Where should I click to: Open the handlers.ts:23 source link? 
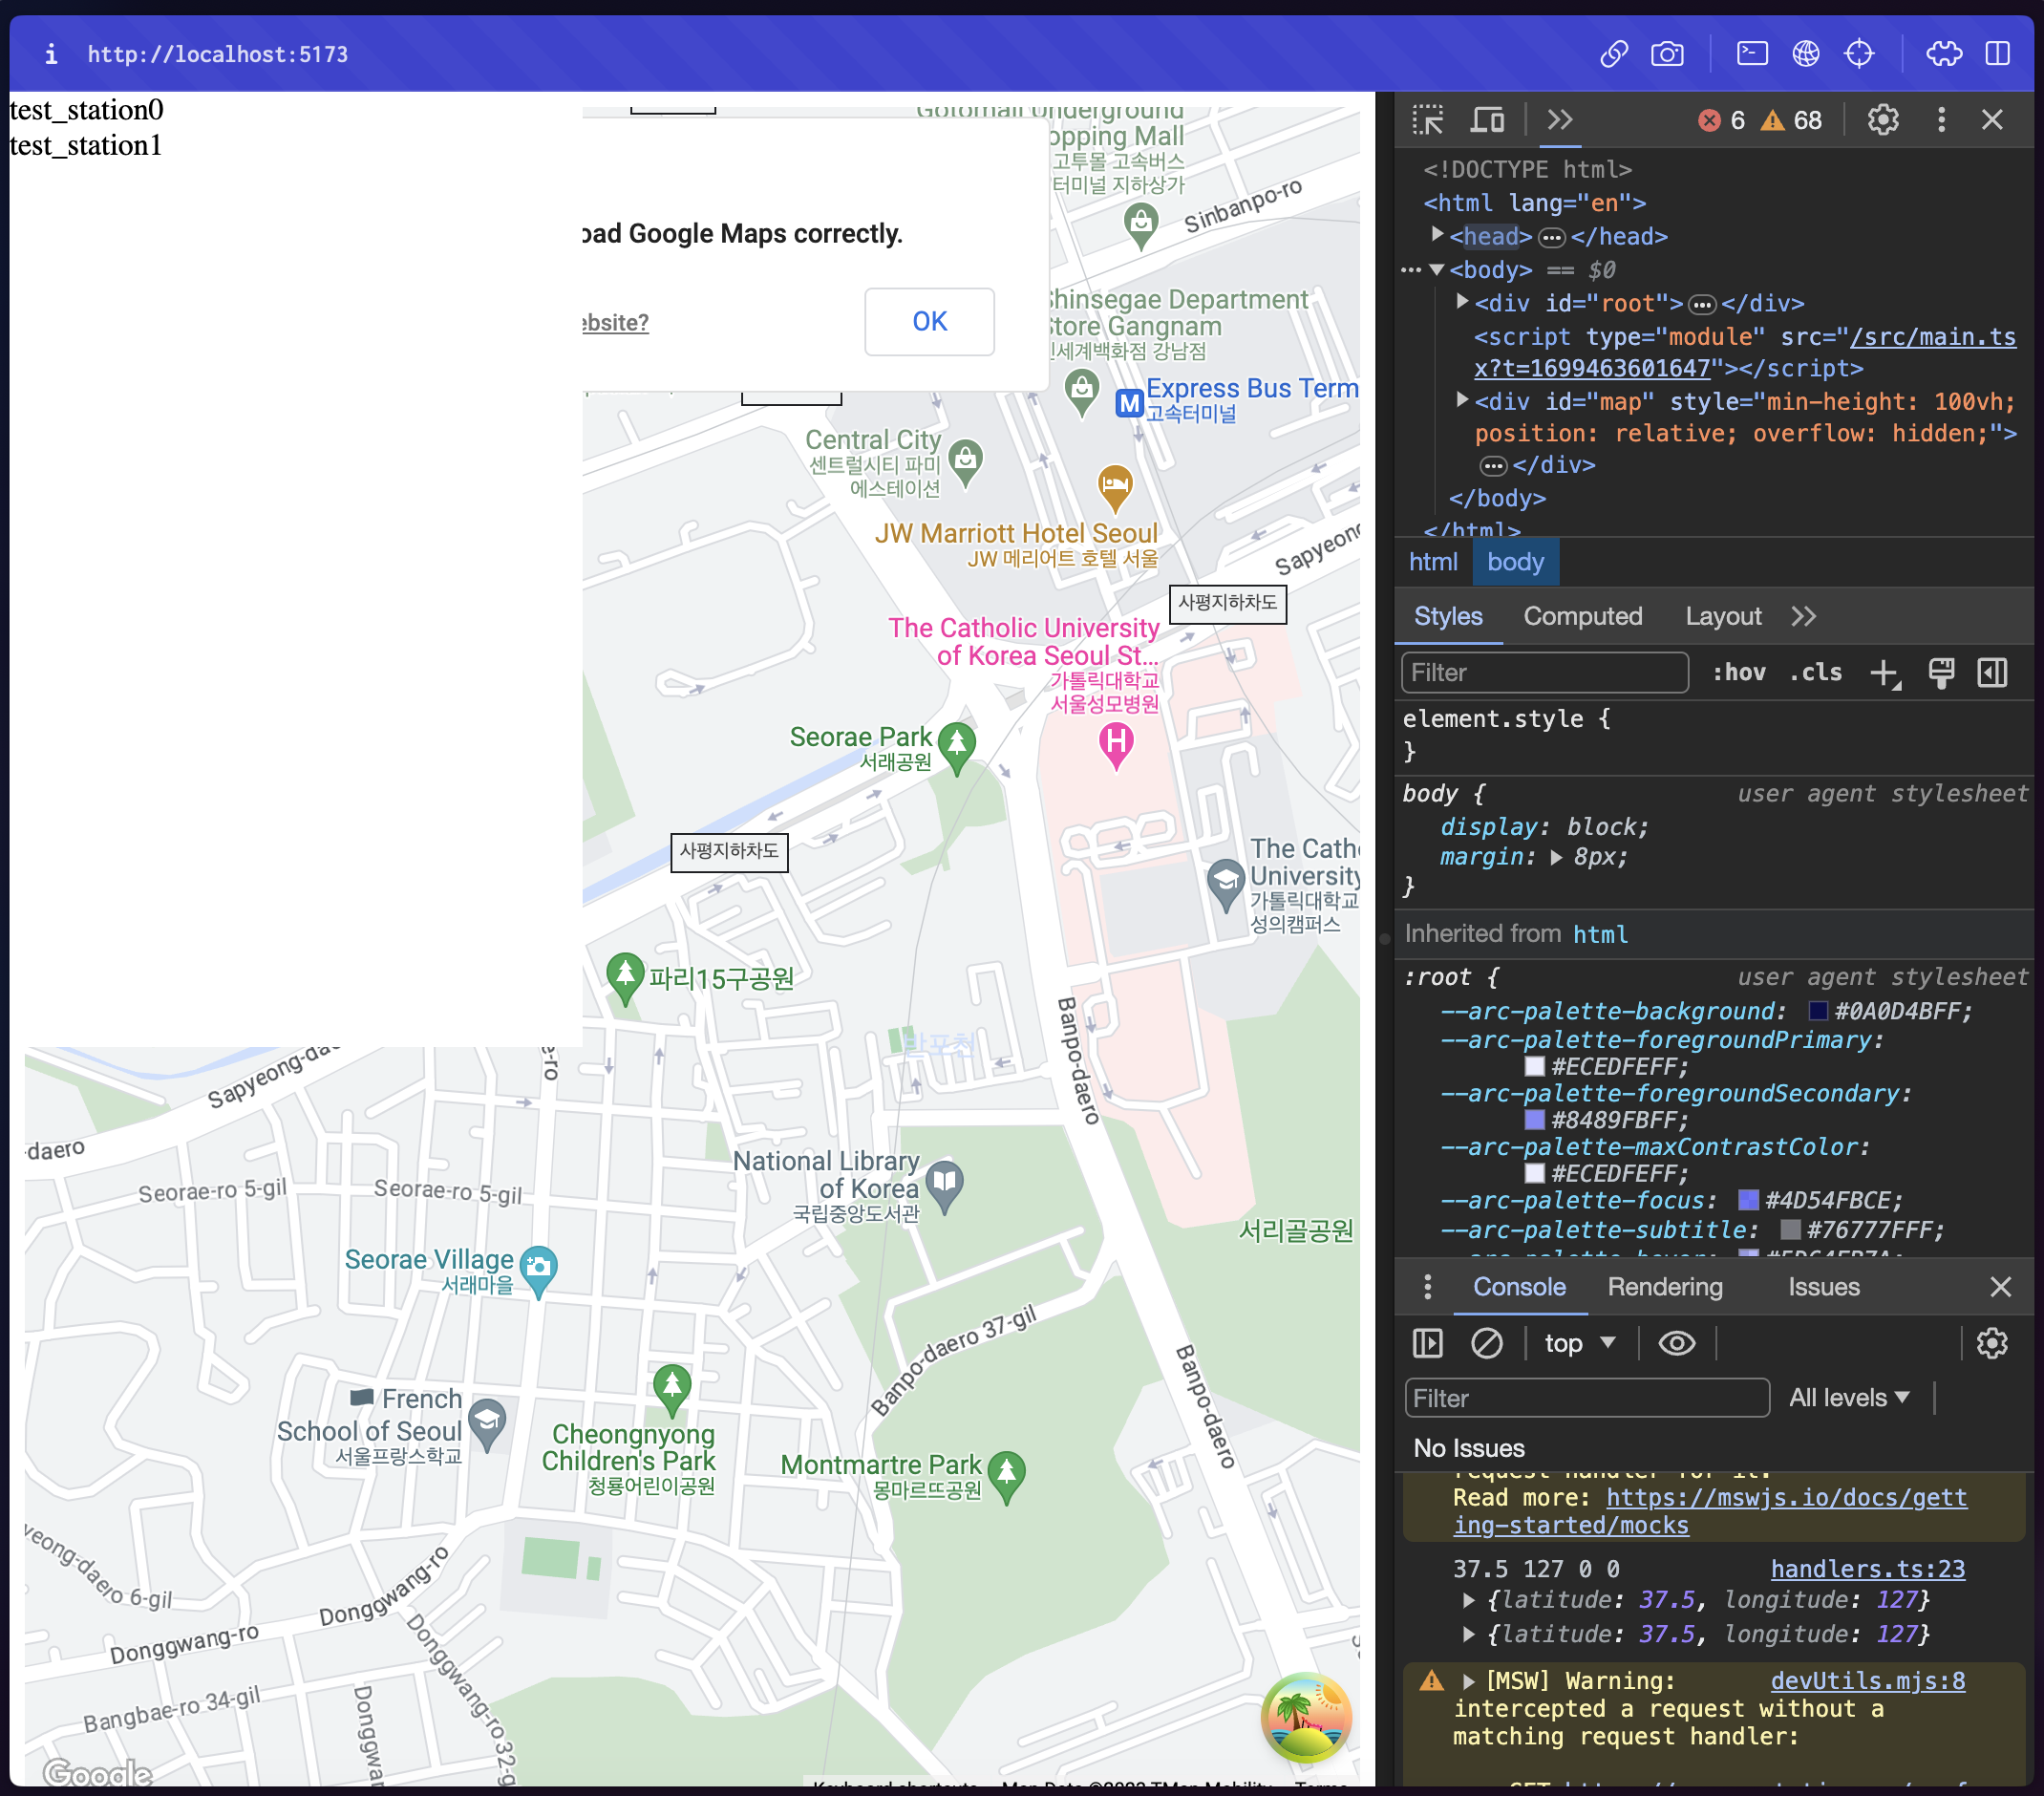[x=1867, y=1569]
